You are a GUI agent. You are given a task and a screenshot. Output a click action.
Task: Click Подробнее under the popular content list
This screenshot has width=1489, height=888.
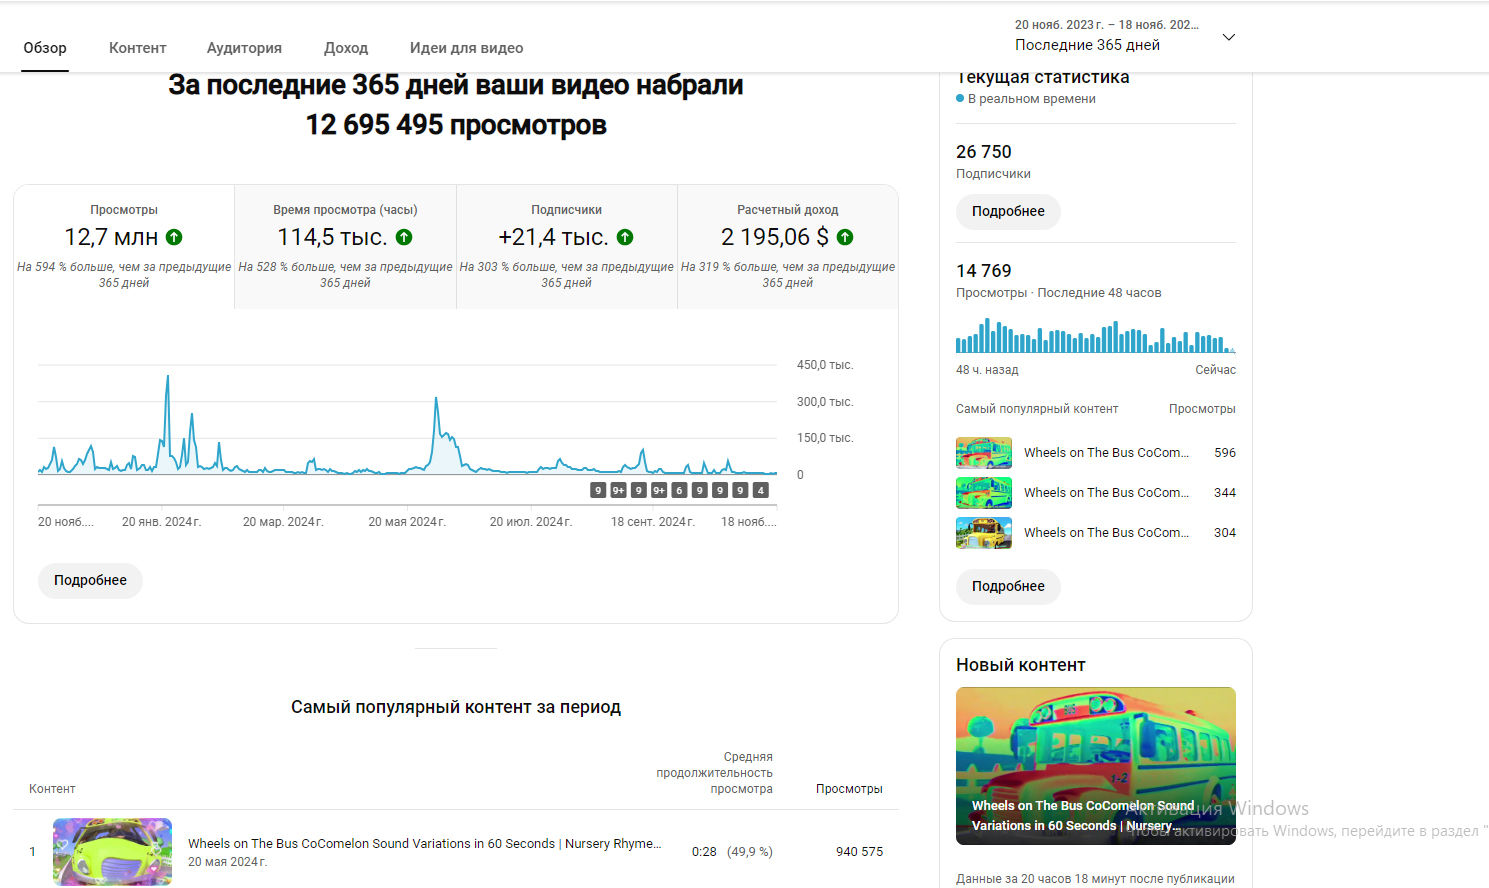tap(1008, 586)
